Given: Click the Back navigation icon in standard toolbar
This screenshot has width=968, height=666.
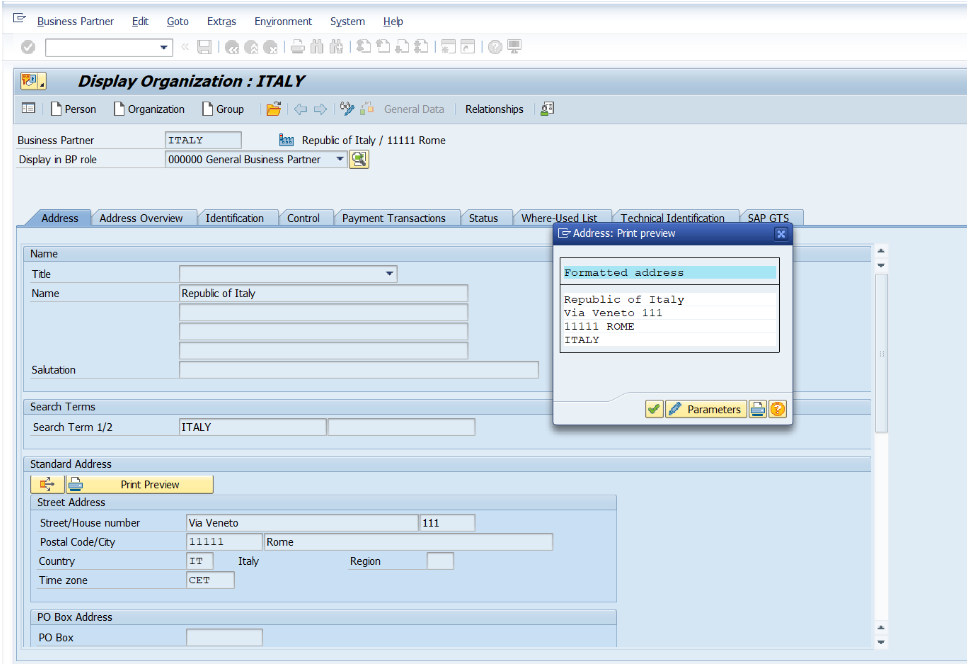Looking at the screenshot, I should click(x=232, y=47).
